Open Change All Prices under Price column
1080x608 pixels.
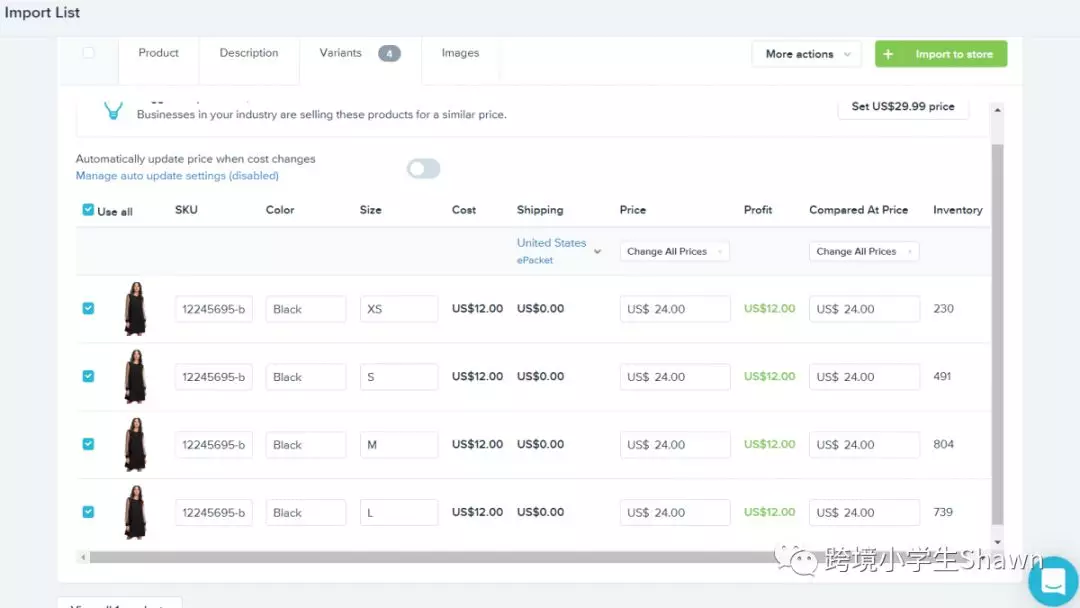pyautogui.click(x=674, y=251)
